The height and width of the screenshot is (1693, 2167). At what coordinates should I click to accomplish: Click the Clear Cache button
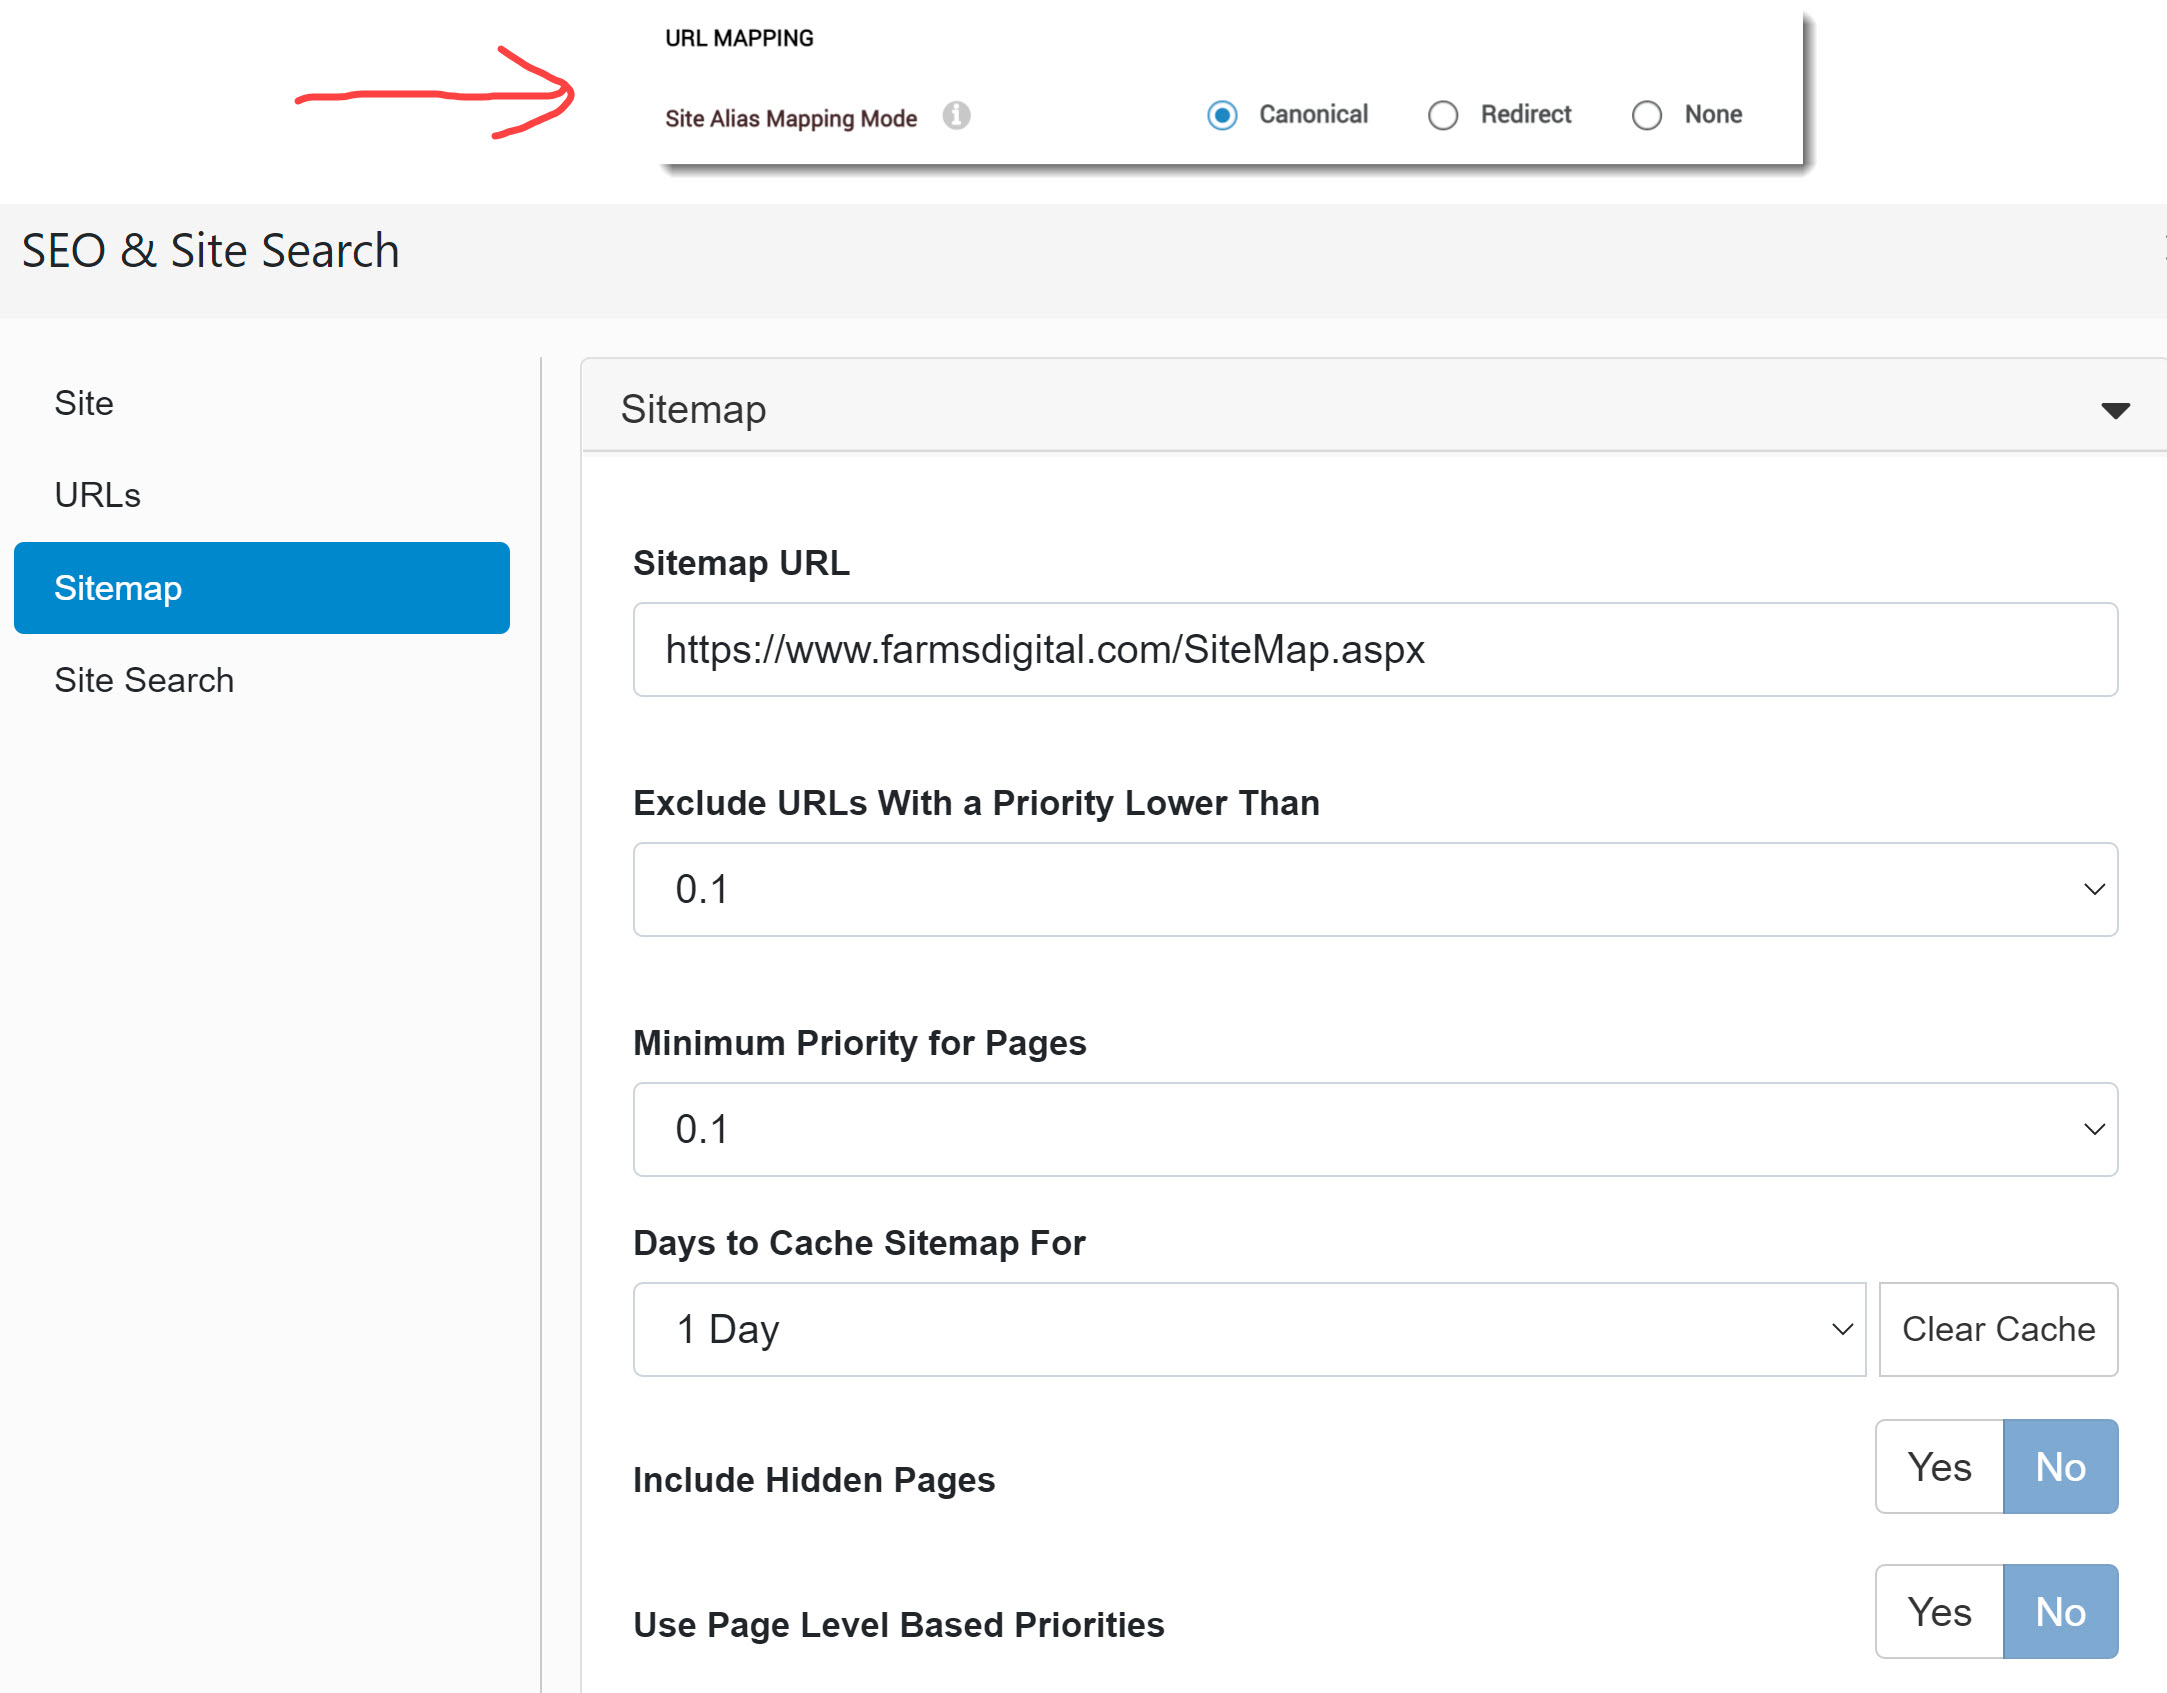(x=1998, y=1329)
